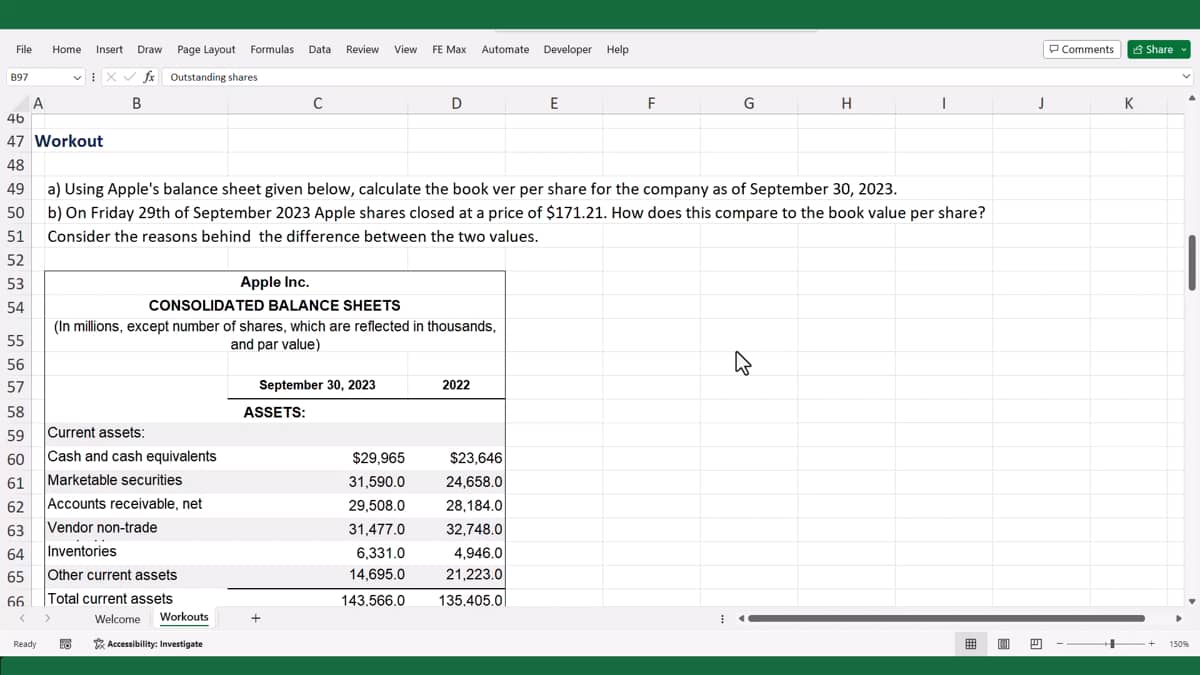Select the September 30, 2023 header cell
Image resolution: width=1200 pixels, height=675 pixels.
point(317,385)
